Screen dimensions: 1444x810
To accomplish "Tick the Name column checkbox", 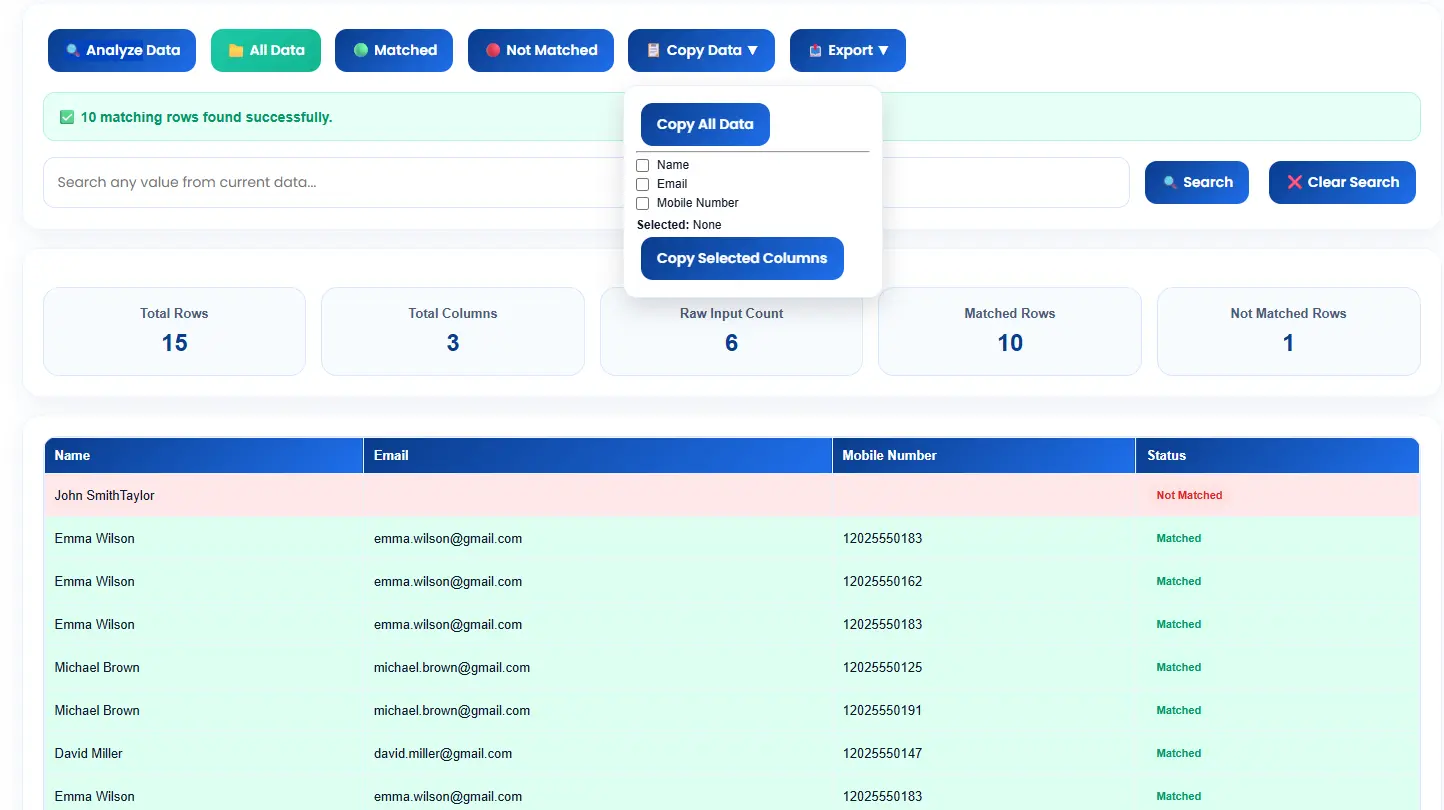I will (643, 165).
